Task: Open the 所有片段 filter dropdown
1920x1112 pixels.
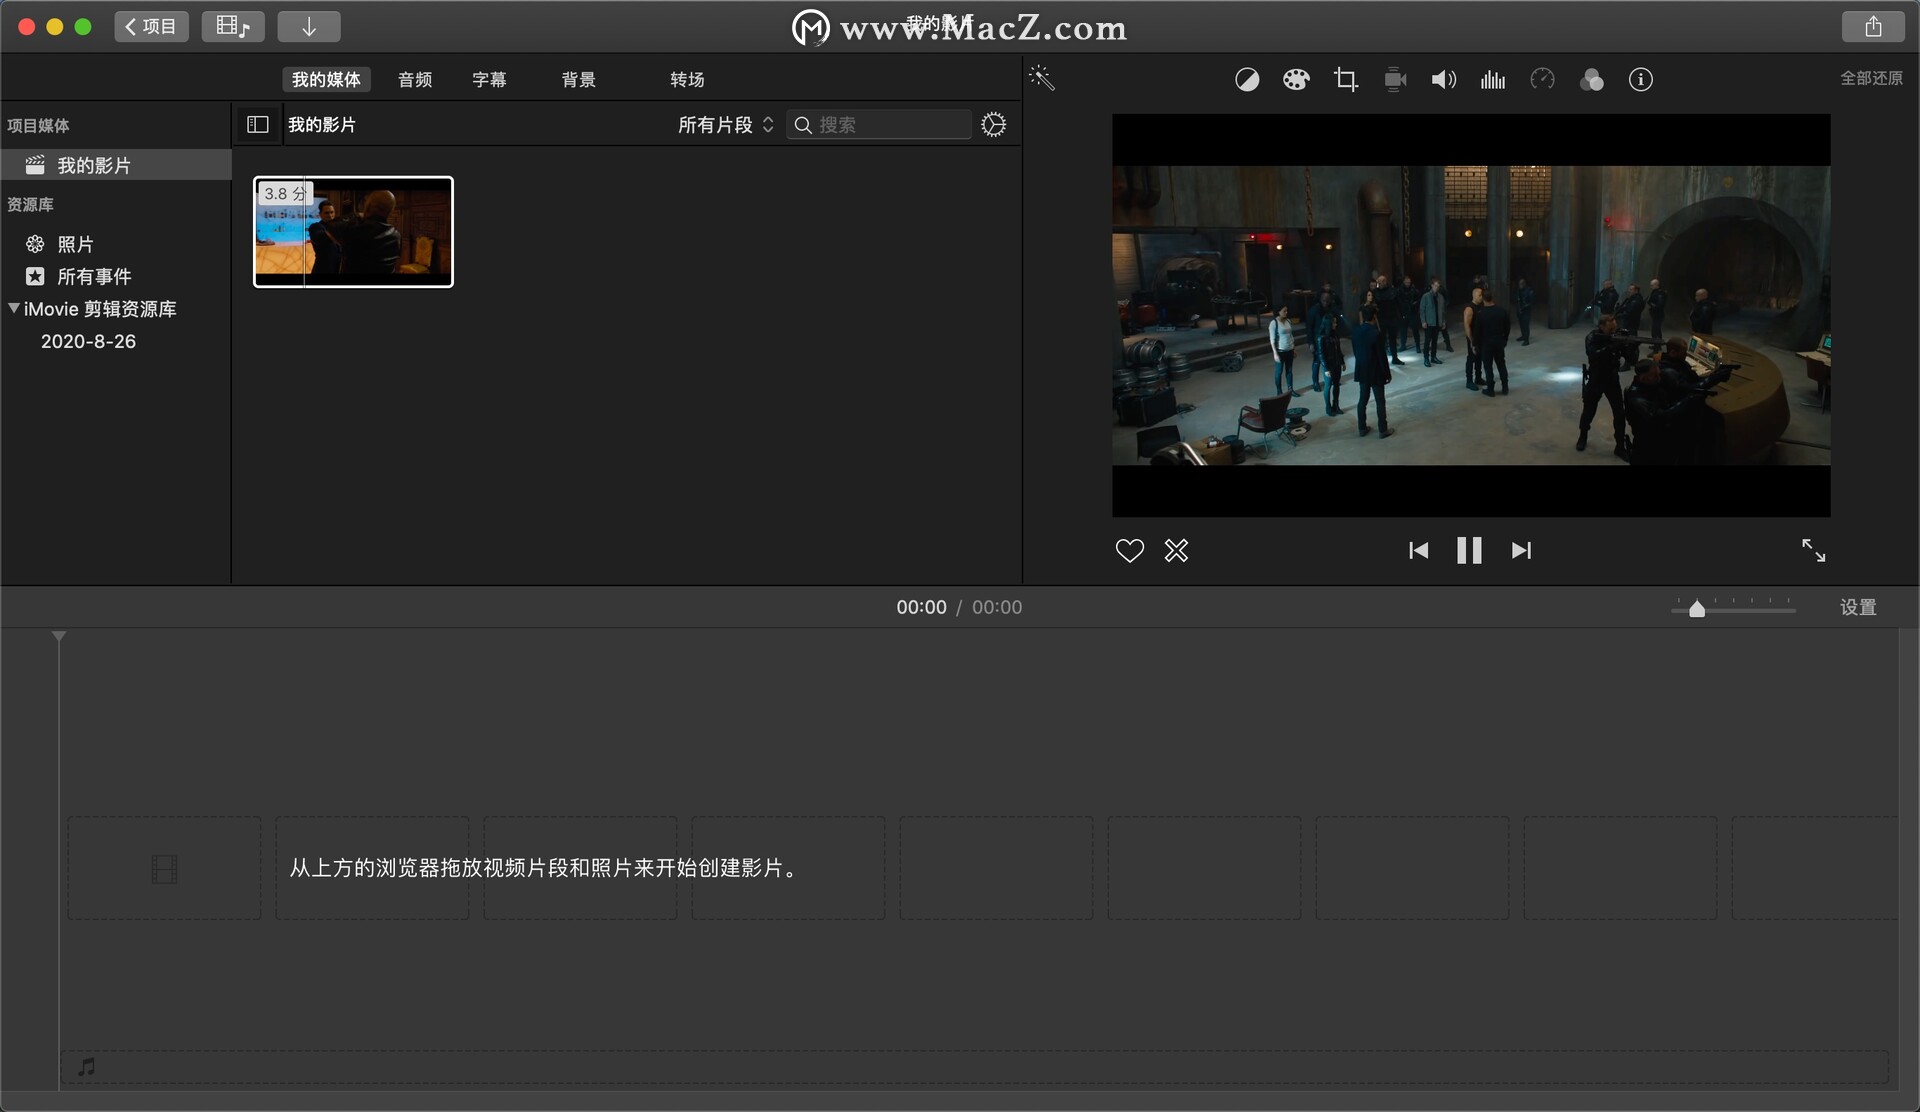Action: click(722, 124)
